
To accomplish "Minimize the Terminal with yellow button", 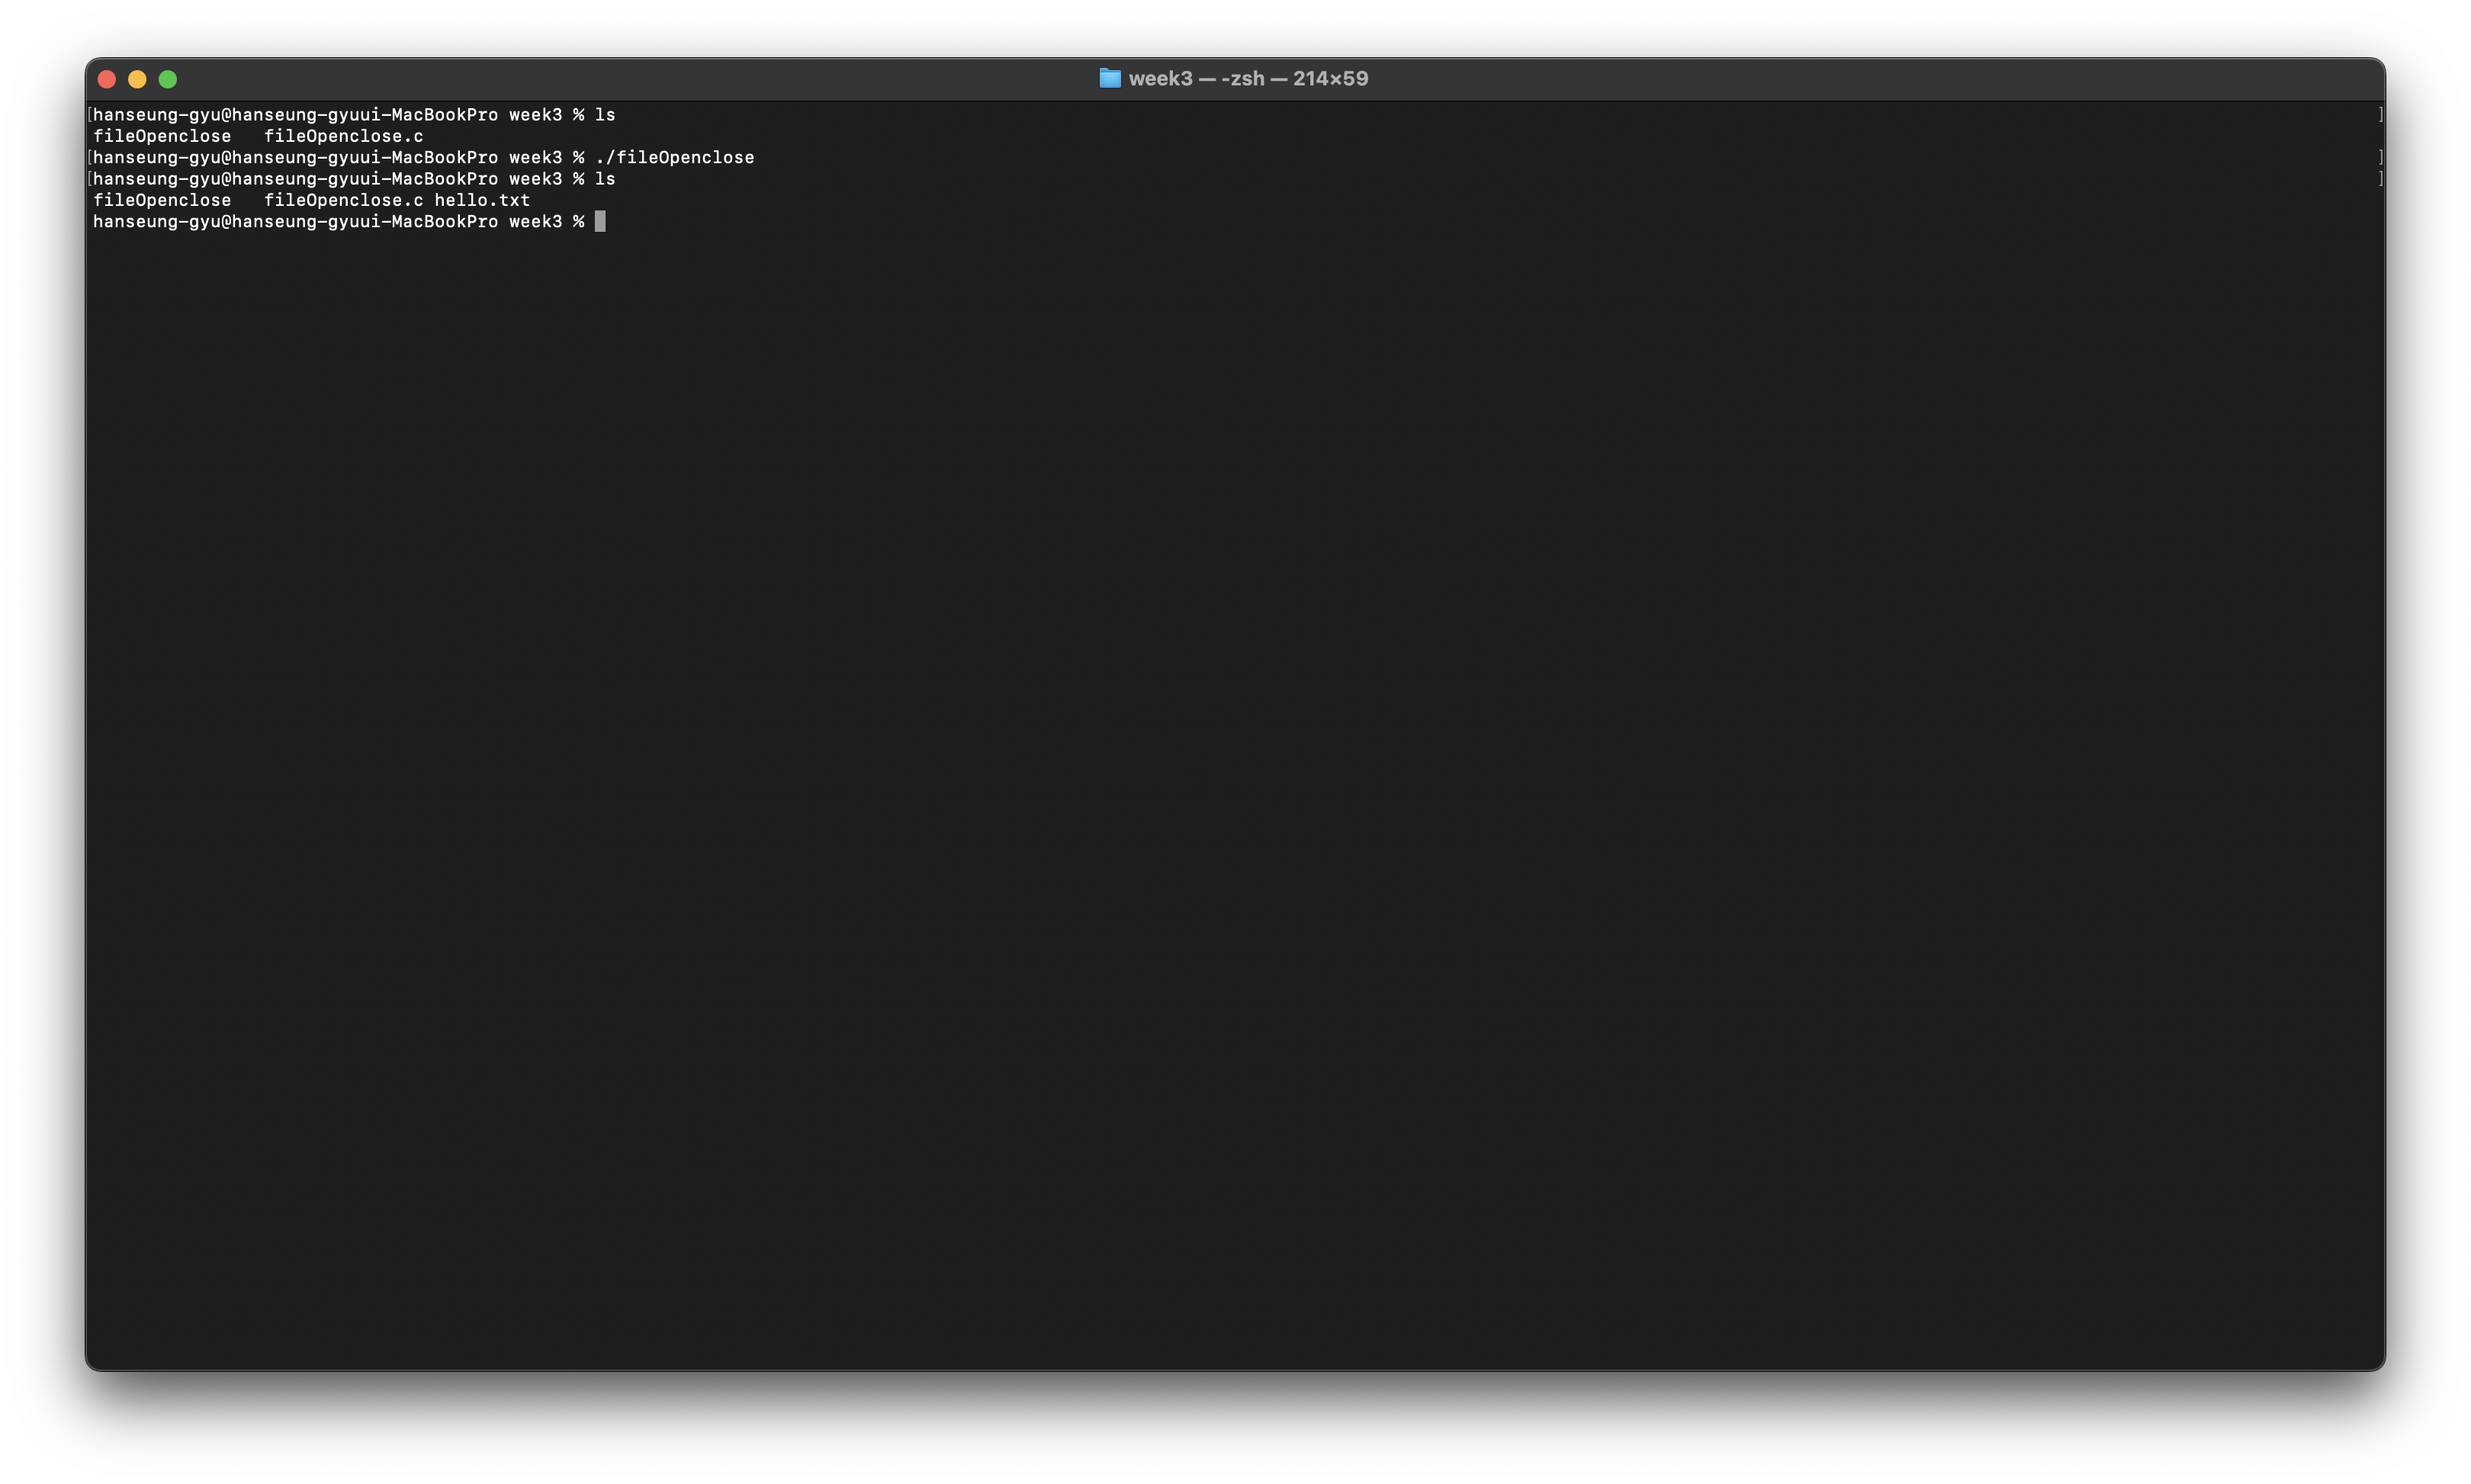I will (x=137, y=79).
